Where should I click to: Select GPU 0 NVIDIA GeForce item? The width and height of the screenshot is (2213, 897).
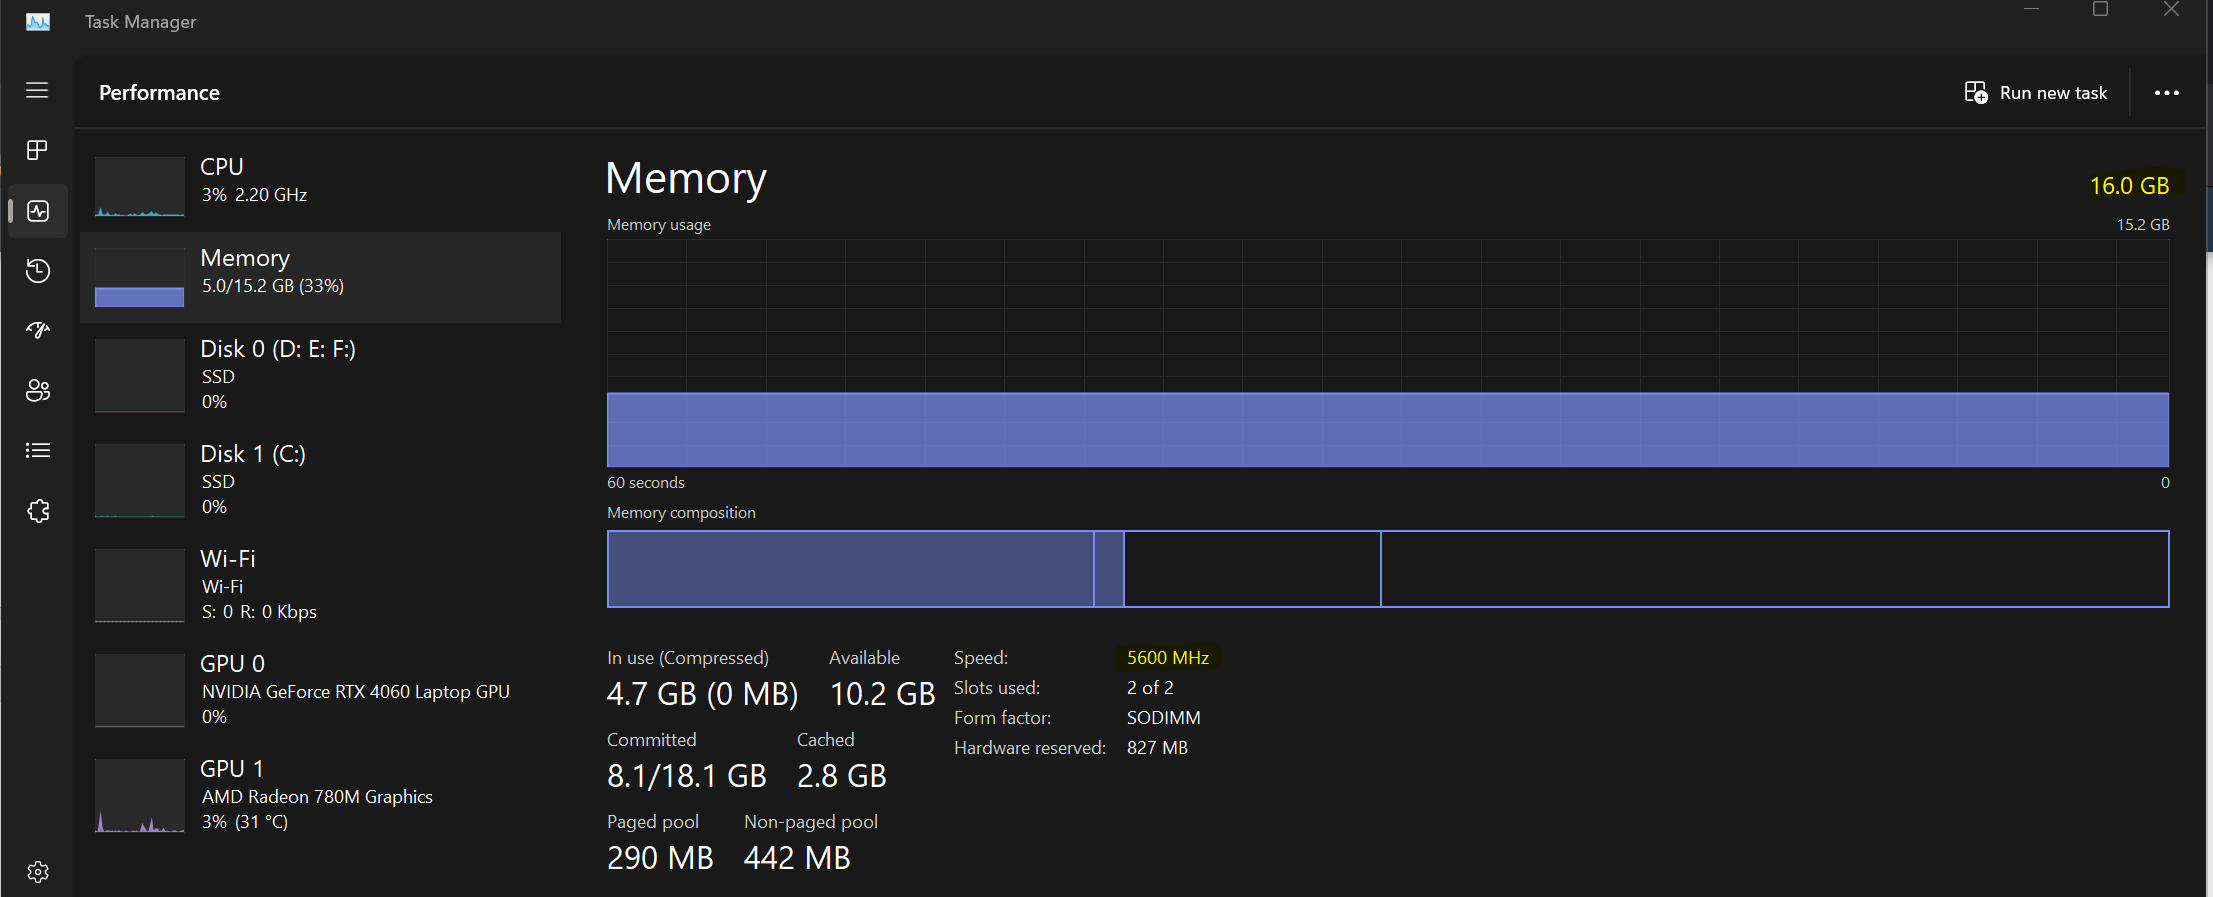tap(320, 690)
